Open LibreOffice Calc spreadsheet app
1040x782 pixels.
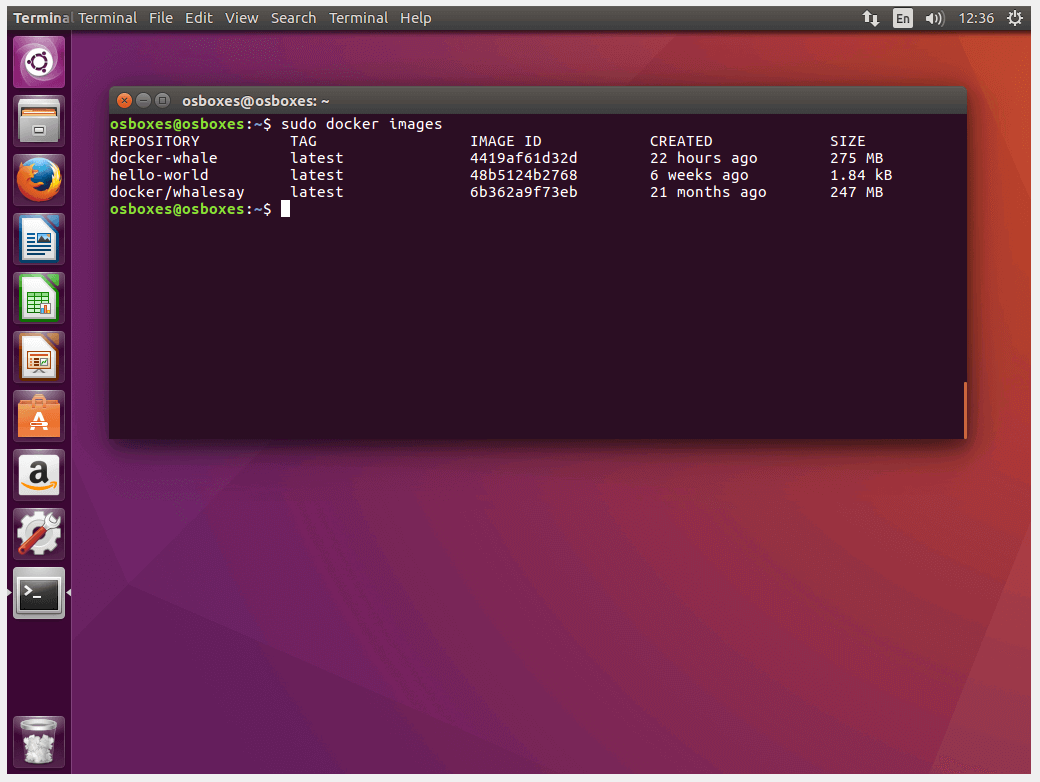39,298
